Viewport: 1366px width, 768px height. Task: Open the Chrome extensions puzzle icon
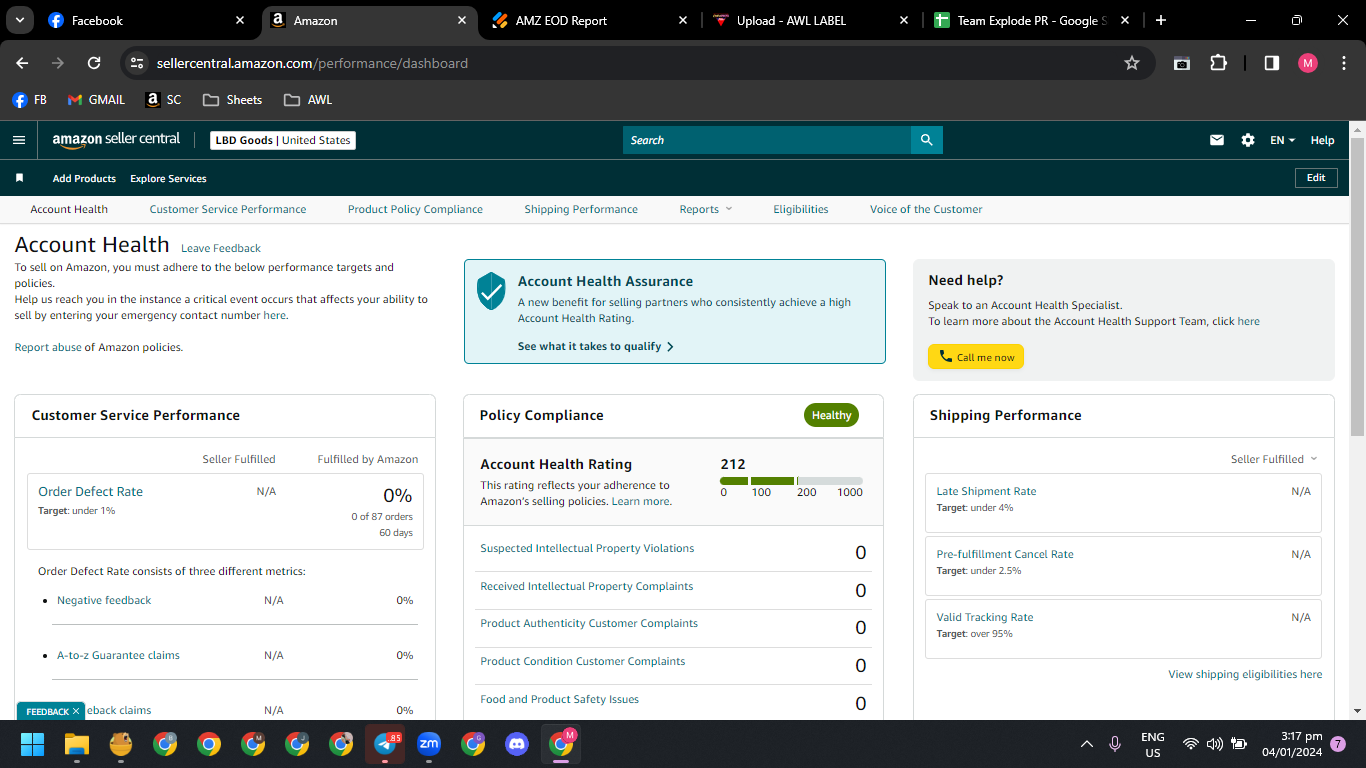(1218, 63)
